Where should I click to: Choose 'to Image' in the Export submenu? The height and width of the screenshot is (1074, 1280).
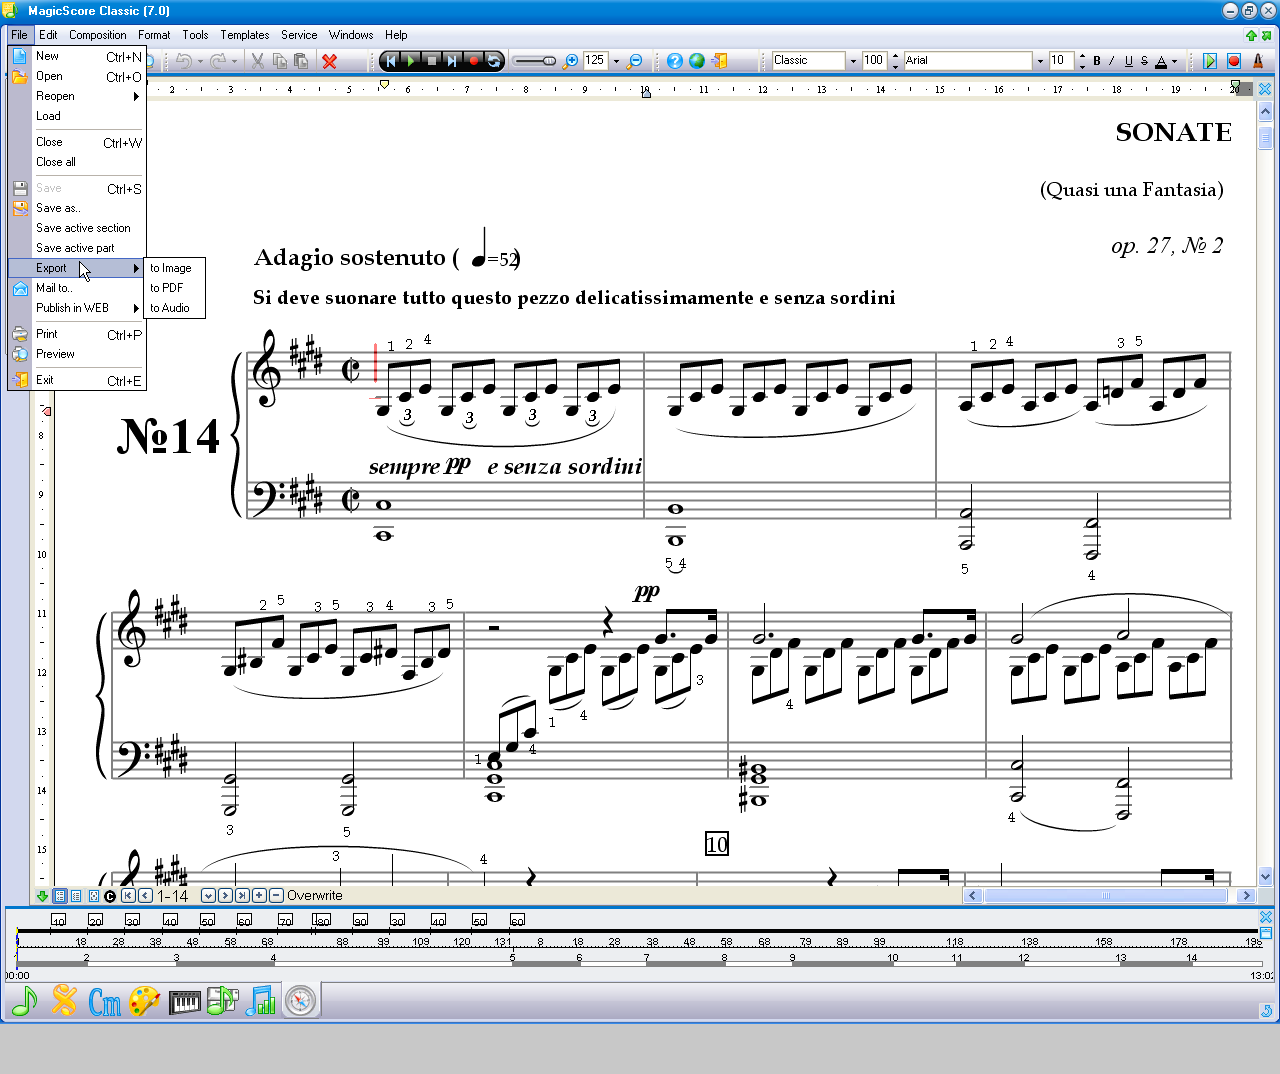tap(175, 268)
